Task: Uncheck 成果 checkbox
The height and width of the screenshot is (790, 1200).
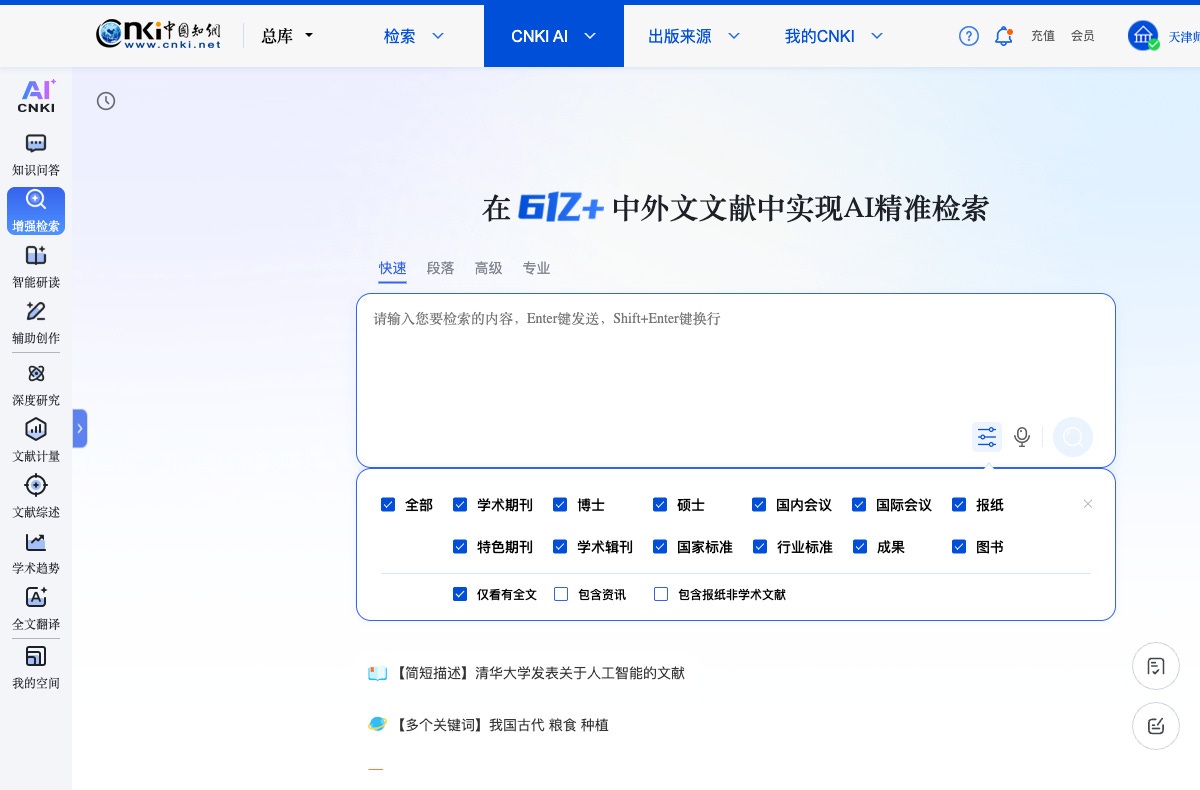Action: tap(860, 547)
